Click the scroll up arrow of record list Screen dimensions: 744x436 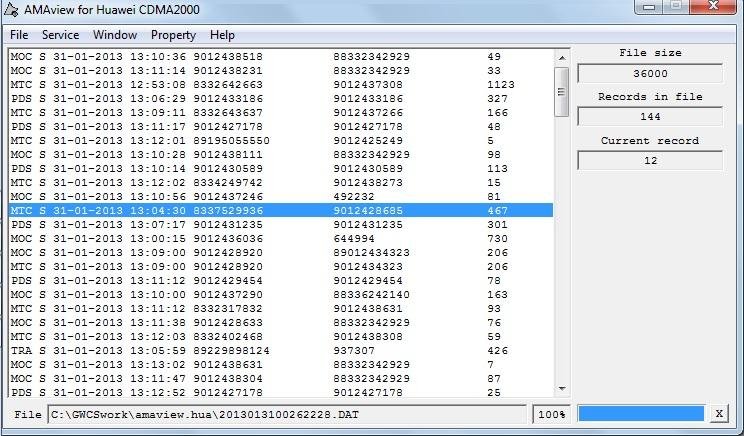pyautogui.click(x=562, y=57)
